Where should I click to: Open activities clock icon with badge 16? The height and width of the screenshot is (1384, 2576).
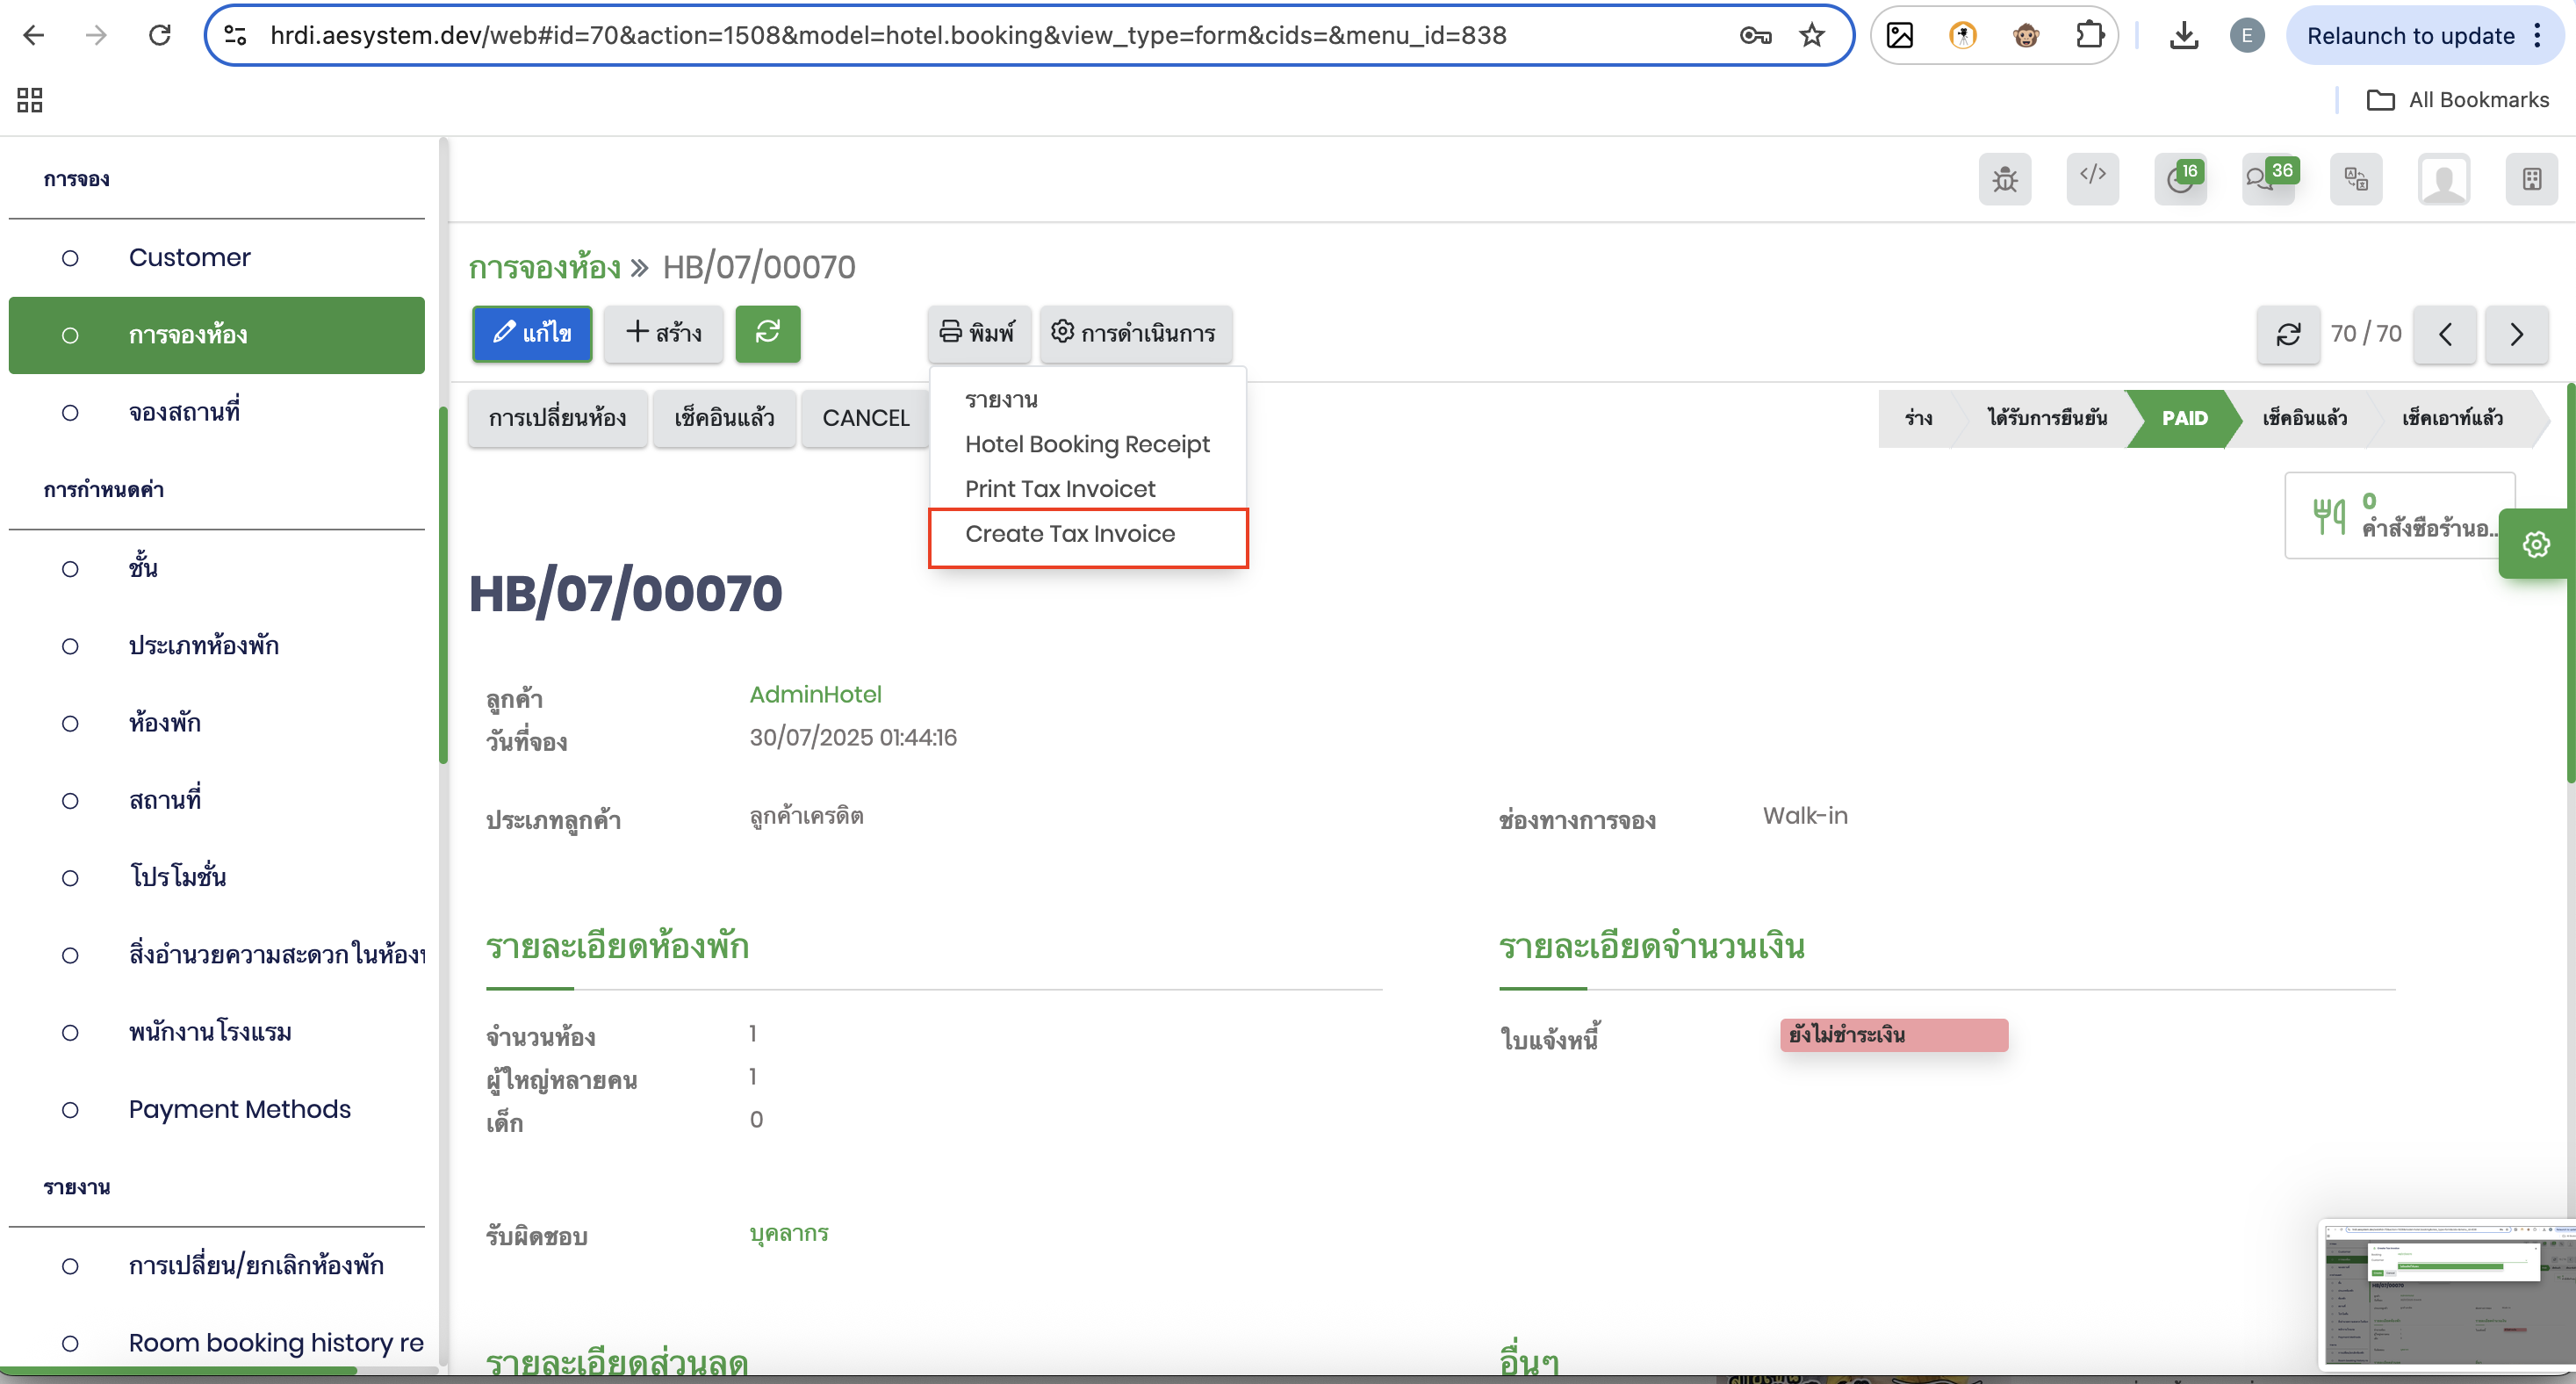(2179, 179)
